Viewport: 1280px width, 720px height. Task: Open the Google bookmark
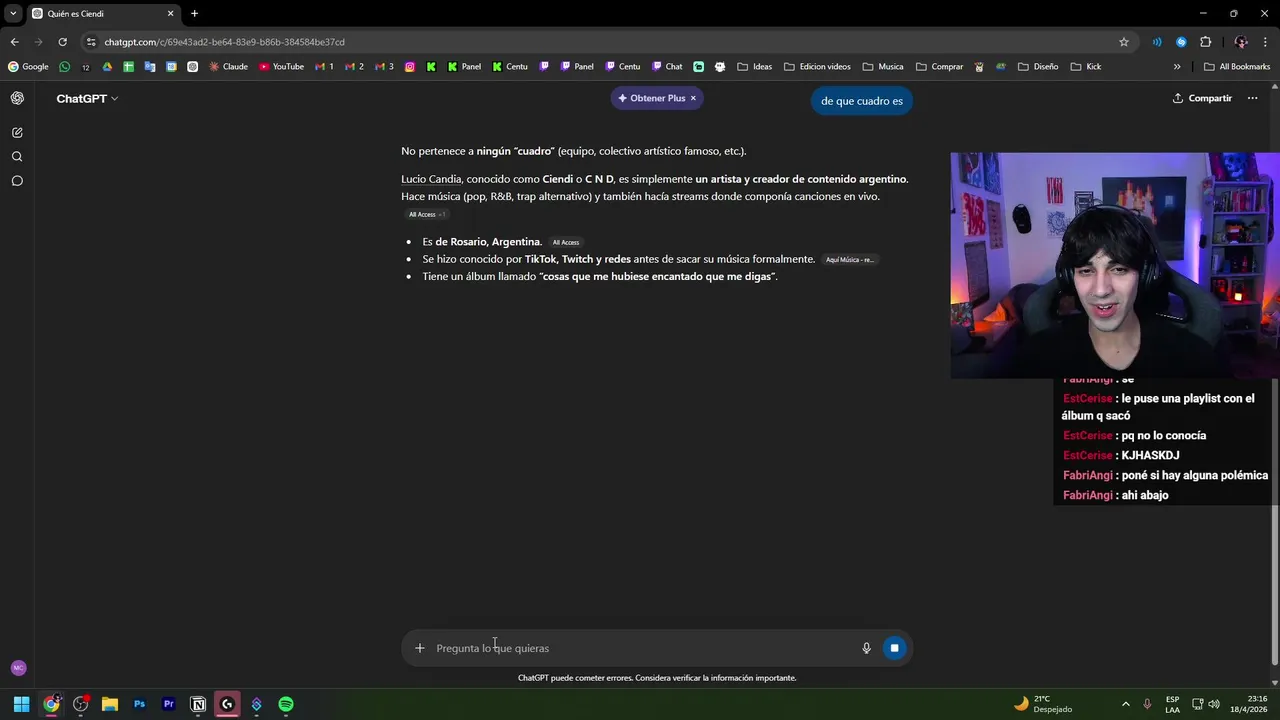click(28, 67)
